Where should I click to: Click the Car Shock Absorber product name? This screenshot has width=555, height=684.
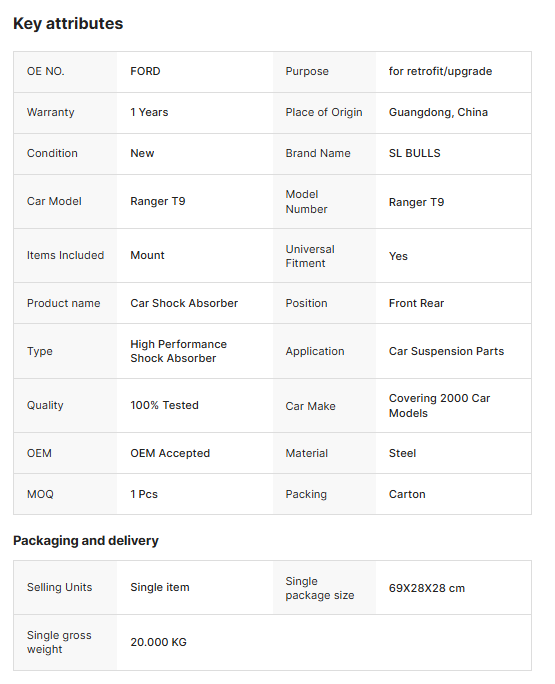tap(184, 303)
